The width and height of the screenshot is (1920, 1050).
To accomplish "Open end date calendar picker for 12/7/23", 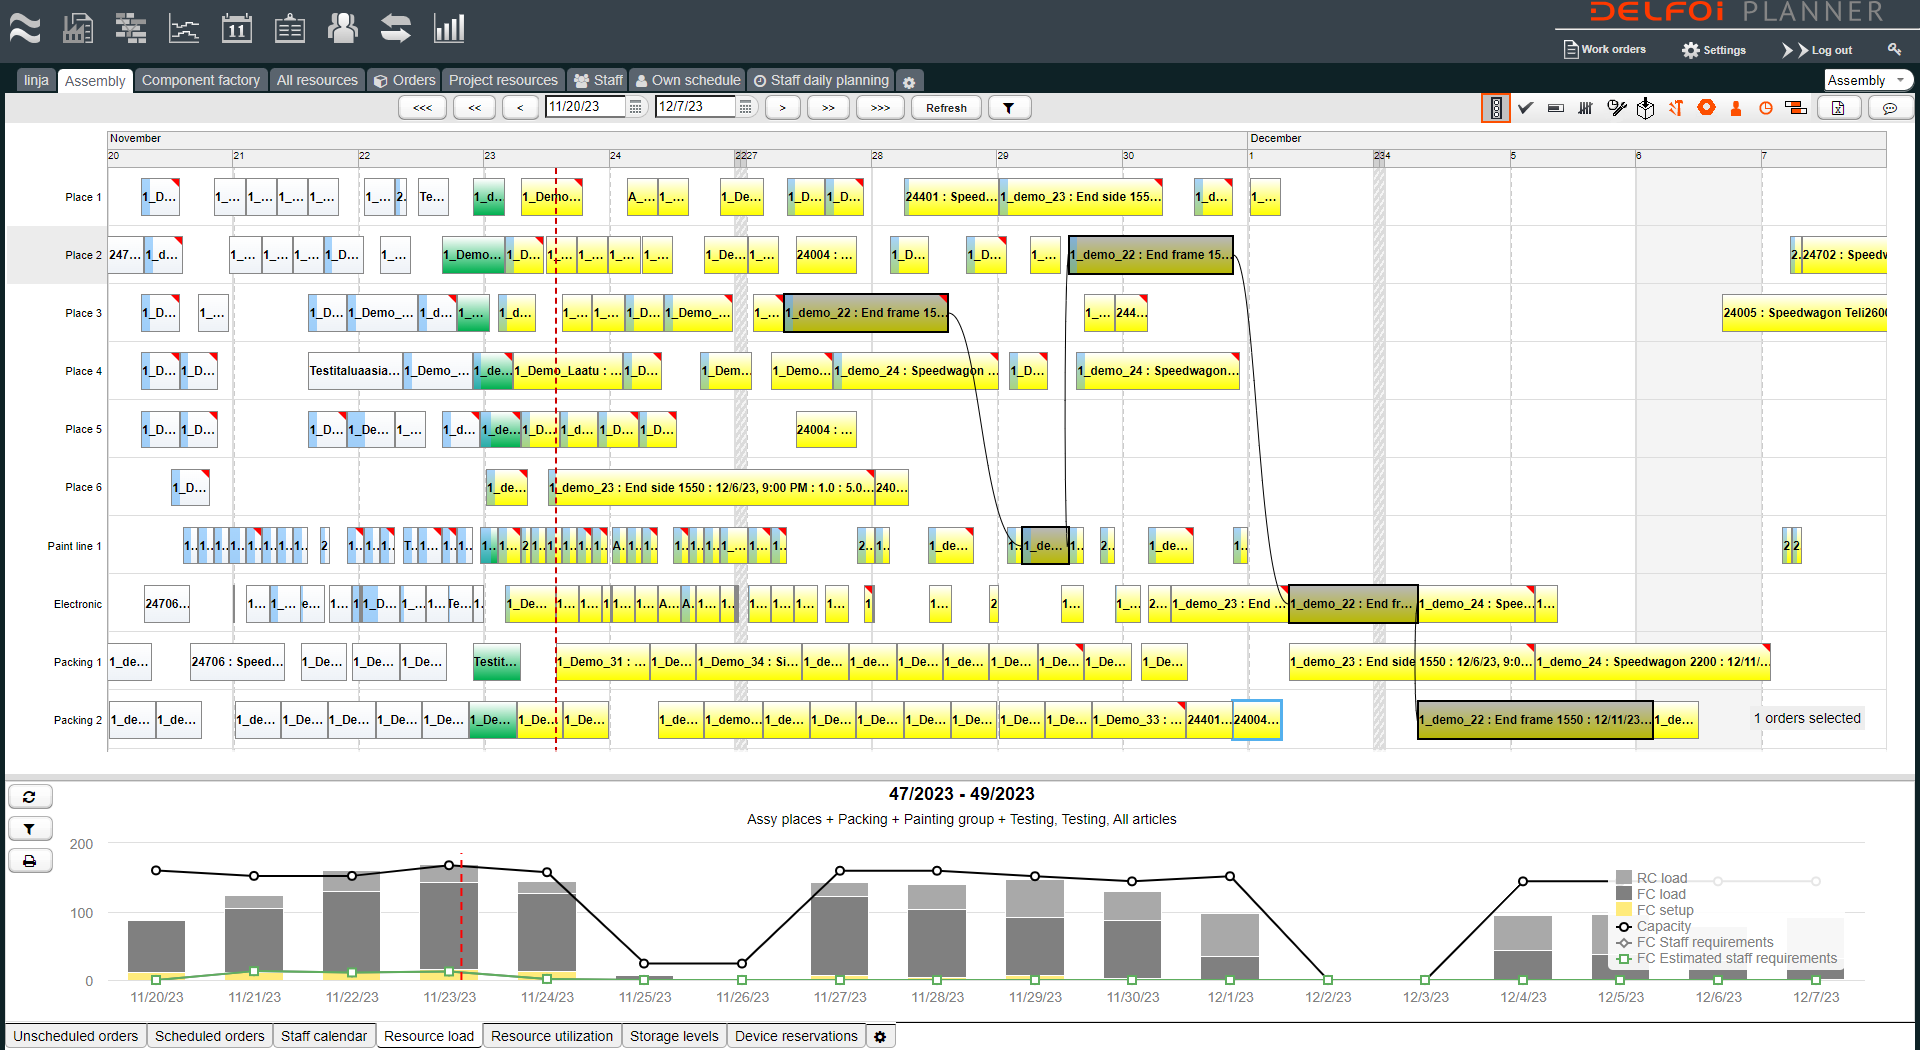I will pyautogui.click(x=746, y=107).
